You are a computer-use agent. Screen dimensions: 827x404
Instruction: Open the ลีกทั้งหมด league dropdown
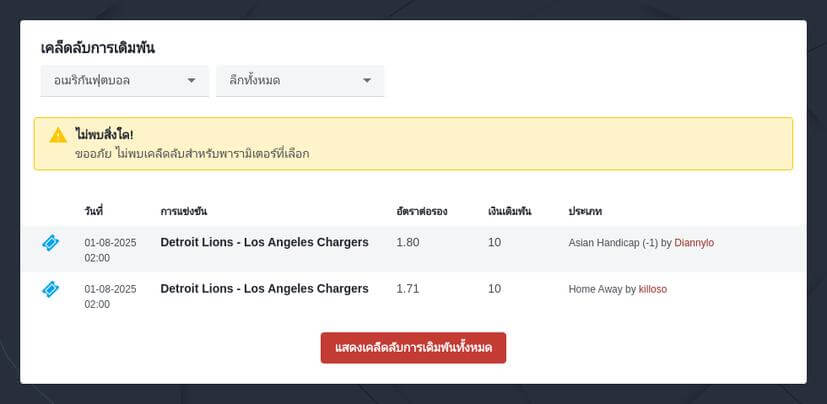click(x=300, y=81)
